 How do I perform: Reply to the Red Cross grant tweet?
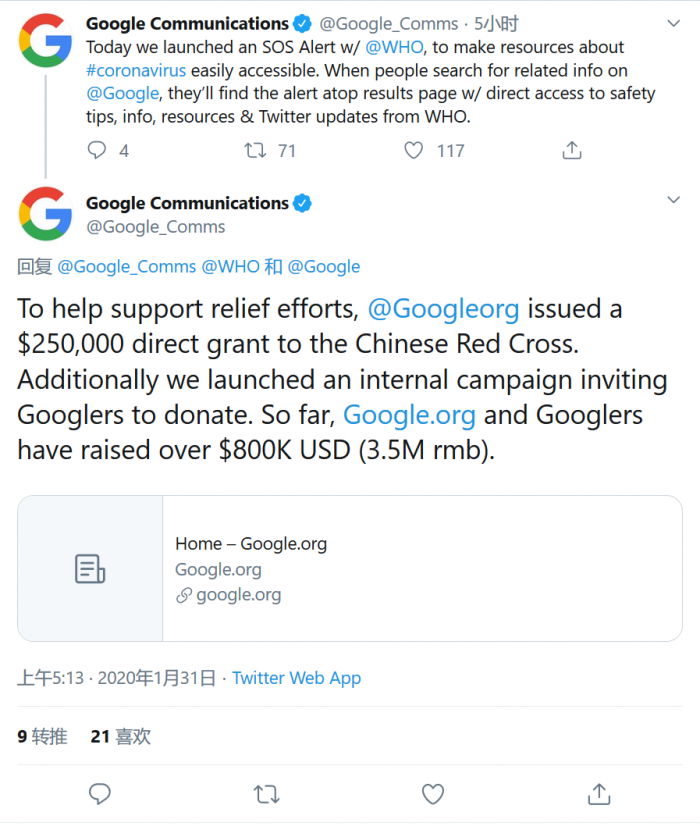coord(99,794)
